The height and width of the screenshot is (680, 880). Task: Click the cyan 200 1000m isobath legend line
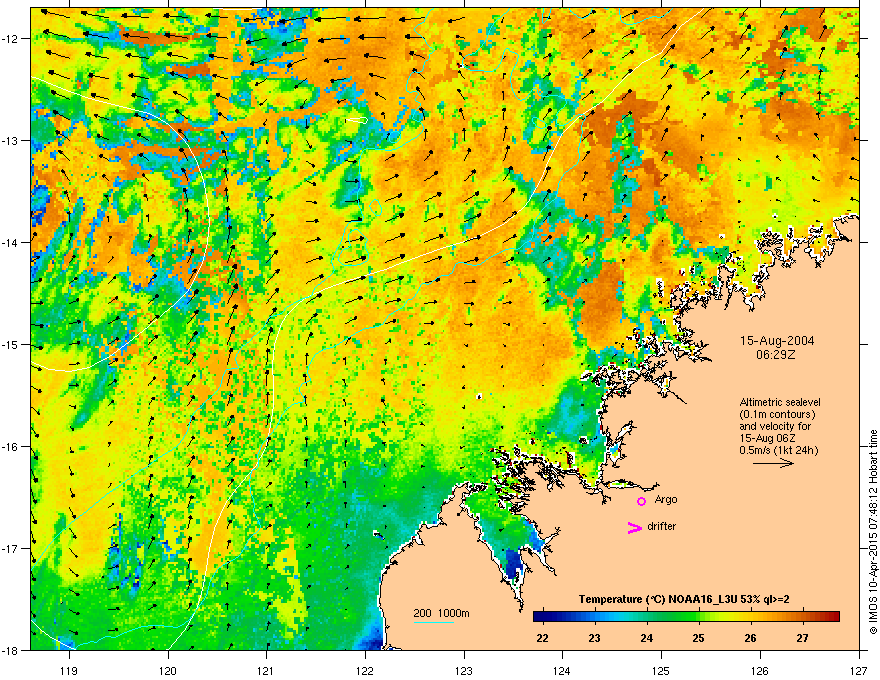(x=434, y=622)
